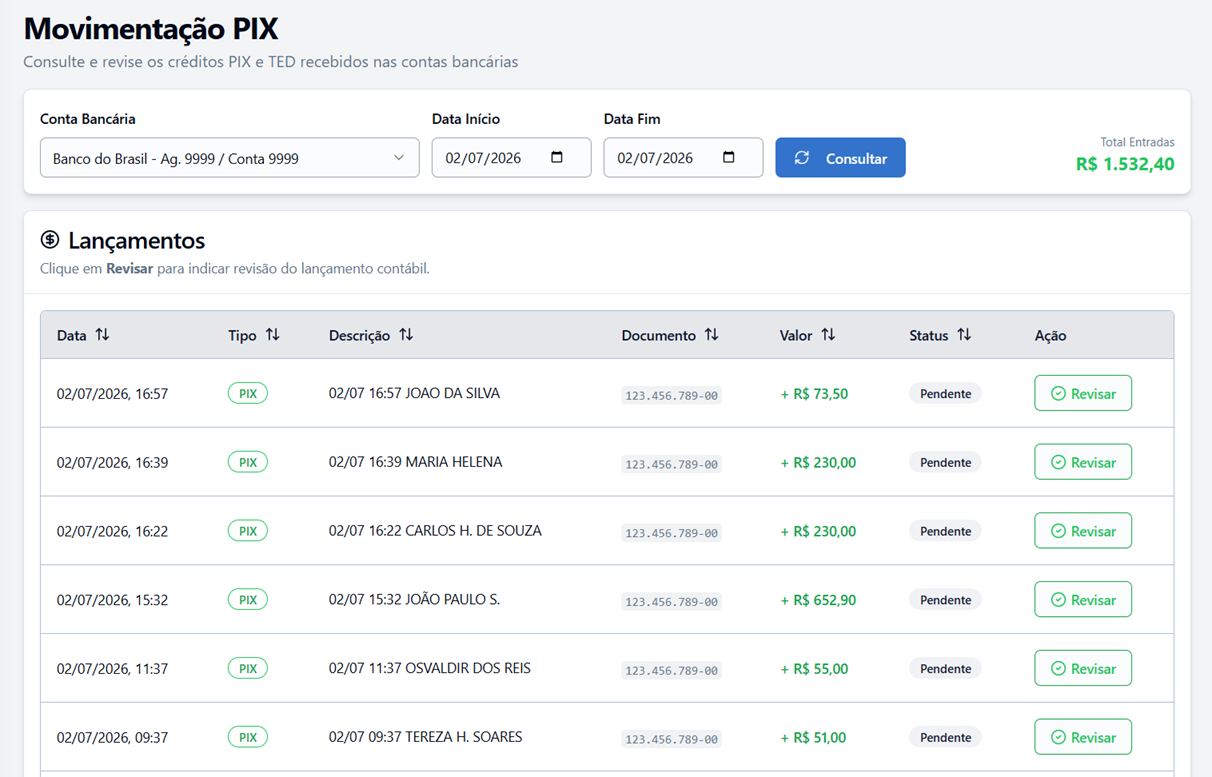Screen dimensions: 1212x777
Task: Click the dollar icon beside Lançamentos heading
Action: [x=50, y=240]
